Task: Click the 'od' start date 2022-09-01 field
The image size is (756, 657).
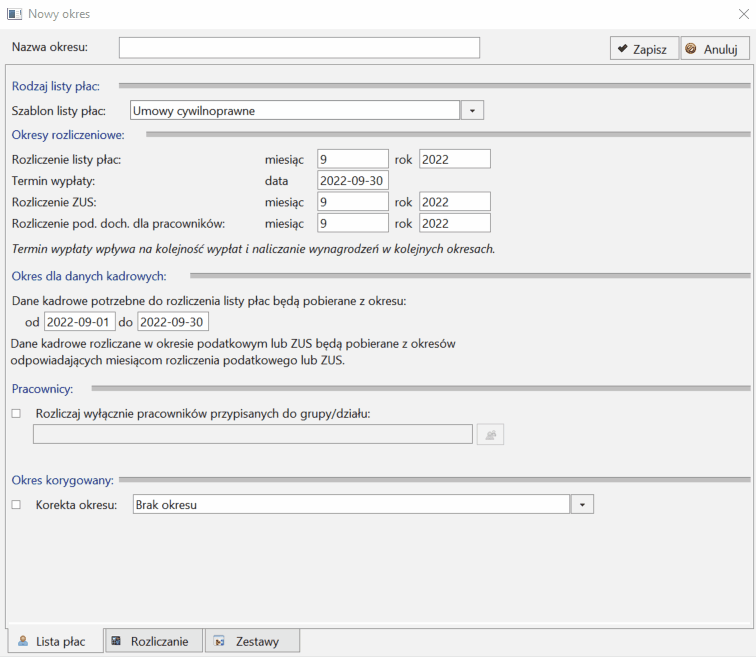Action: (x=80, y=322)
